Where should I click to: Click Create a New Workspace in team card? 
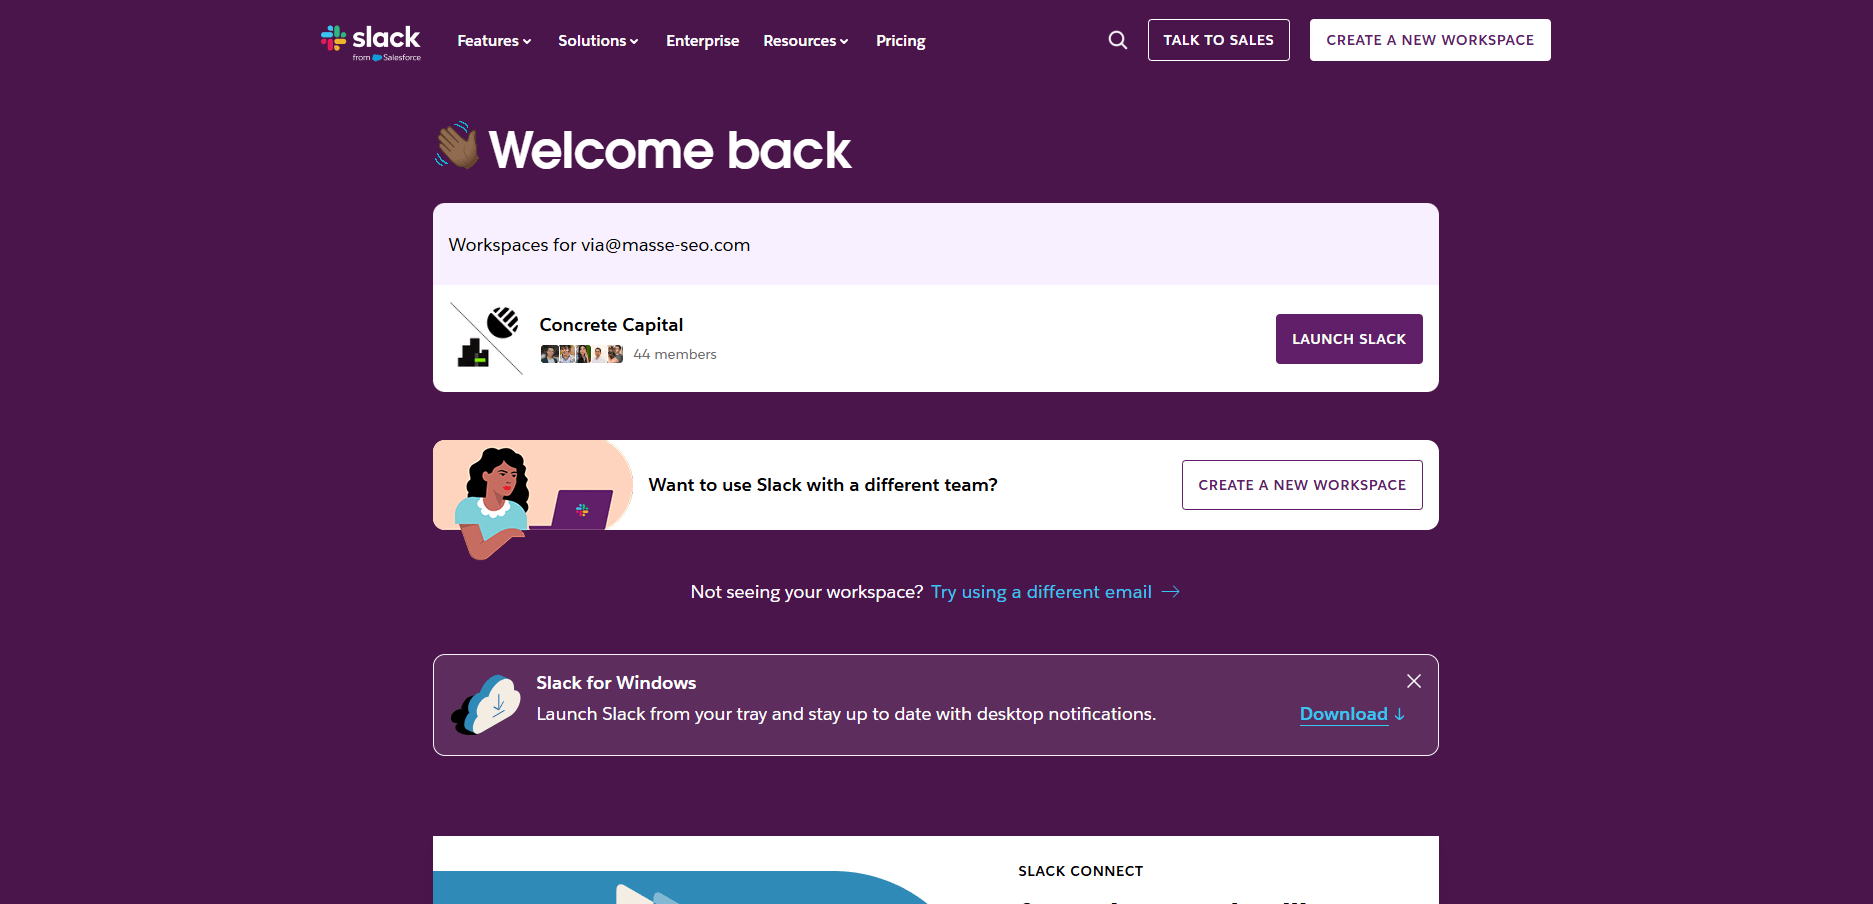coord(1302,485)
